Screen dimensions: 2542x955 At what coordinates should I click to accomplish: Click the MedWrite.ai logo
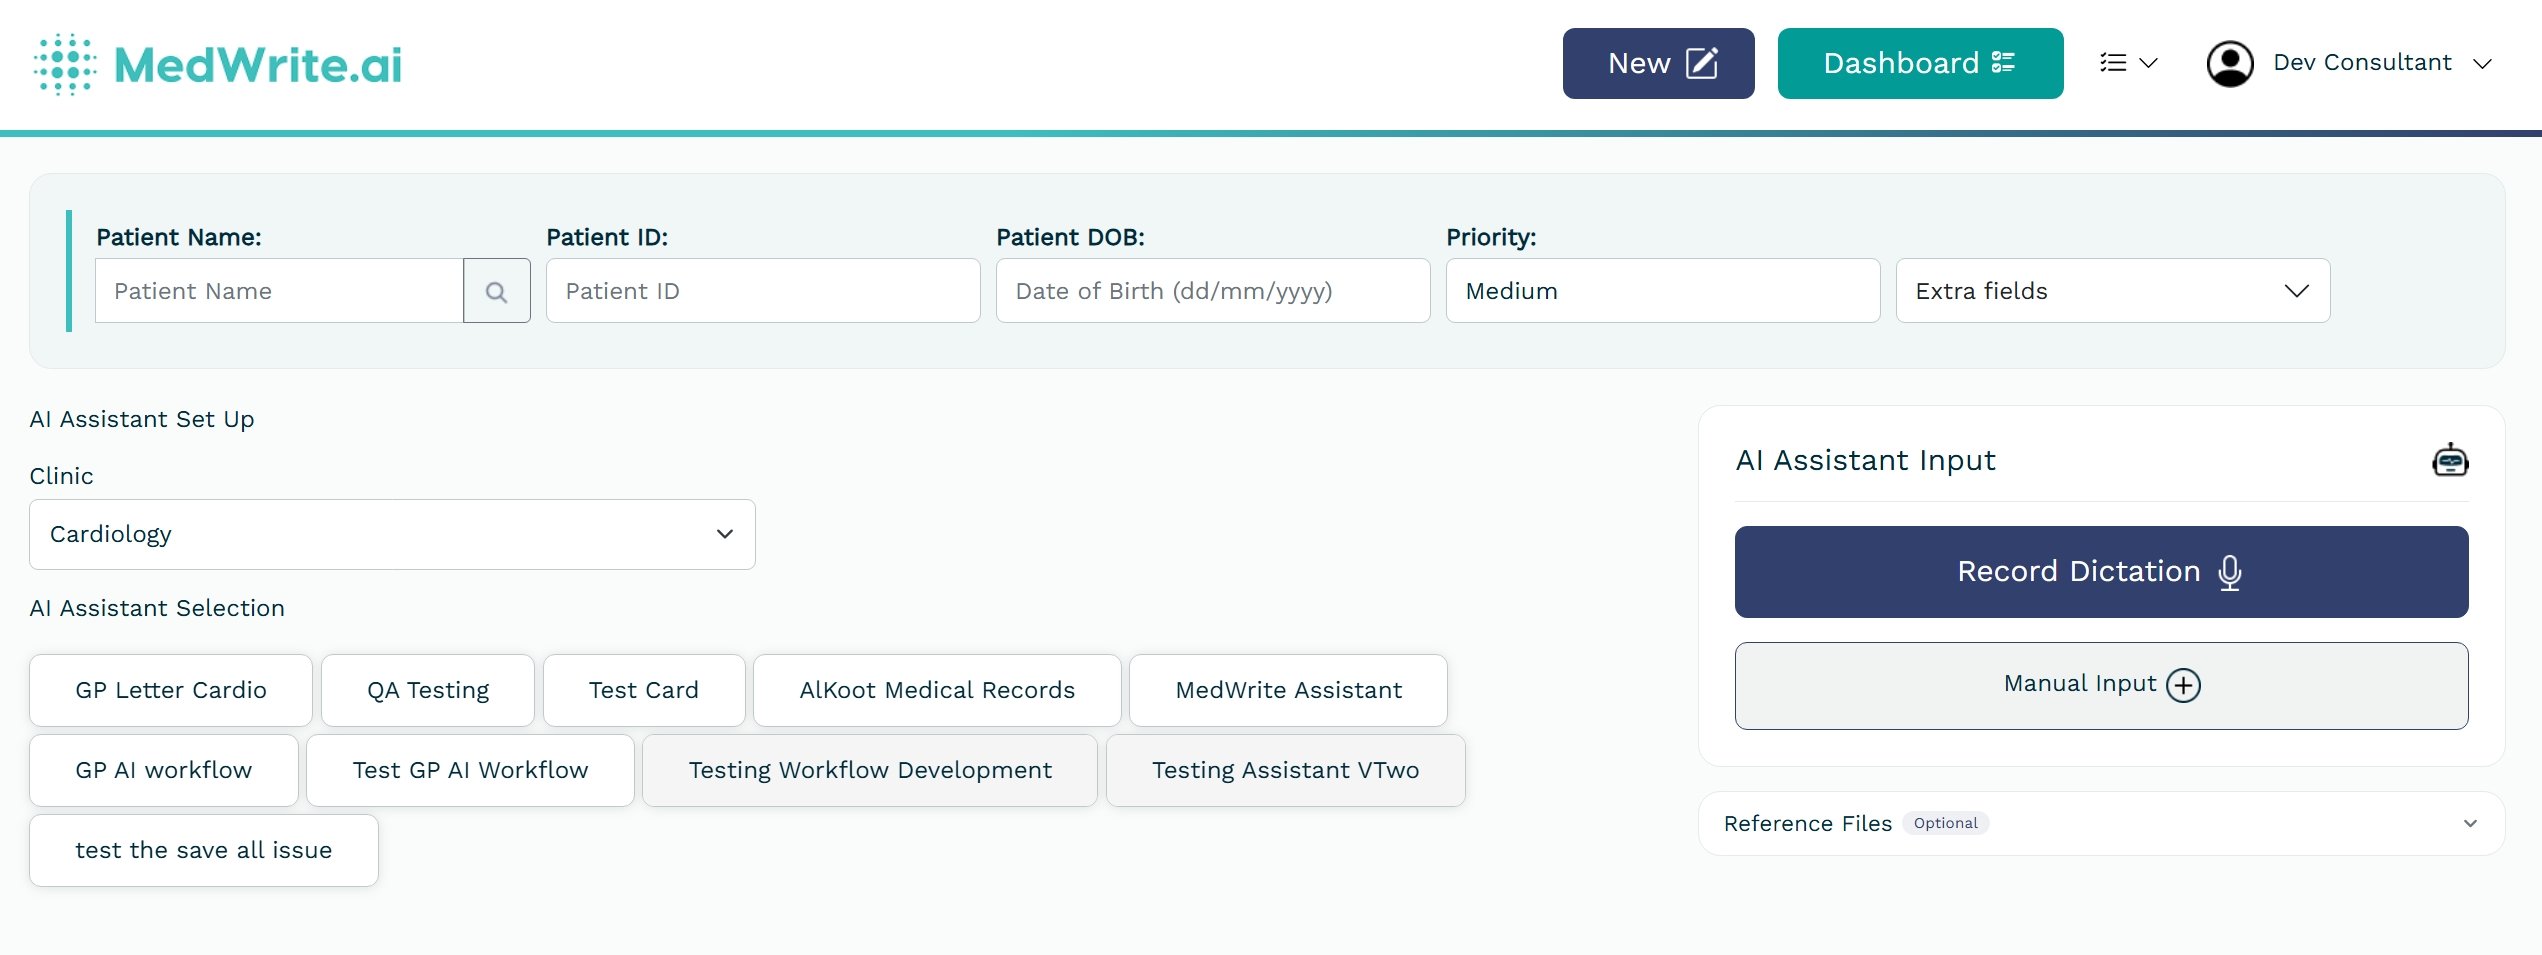click(218, 64)
